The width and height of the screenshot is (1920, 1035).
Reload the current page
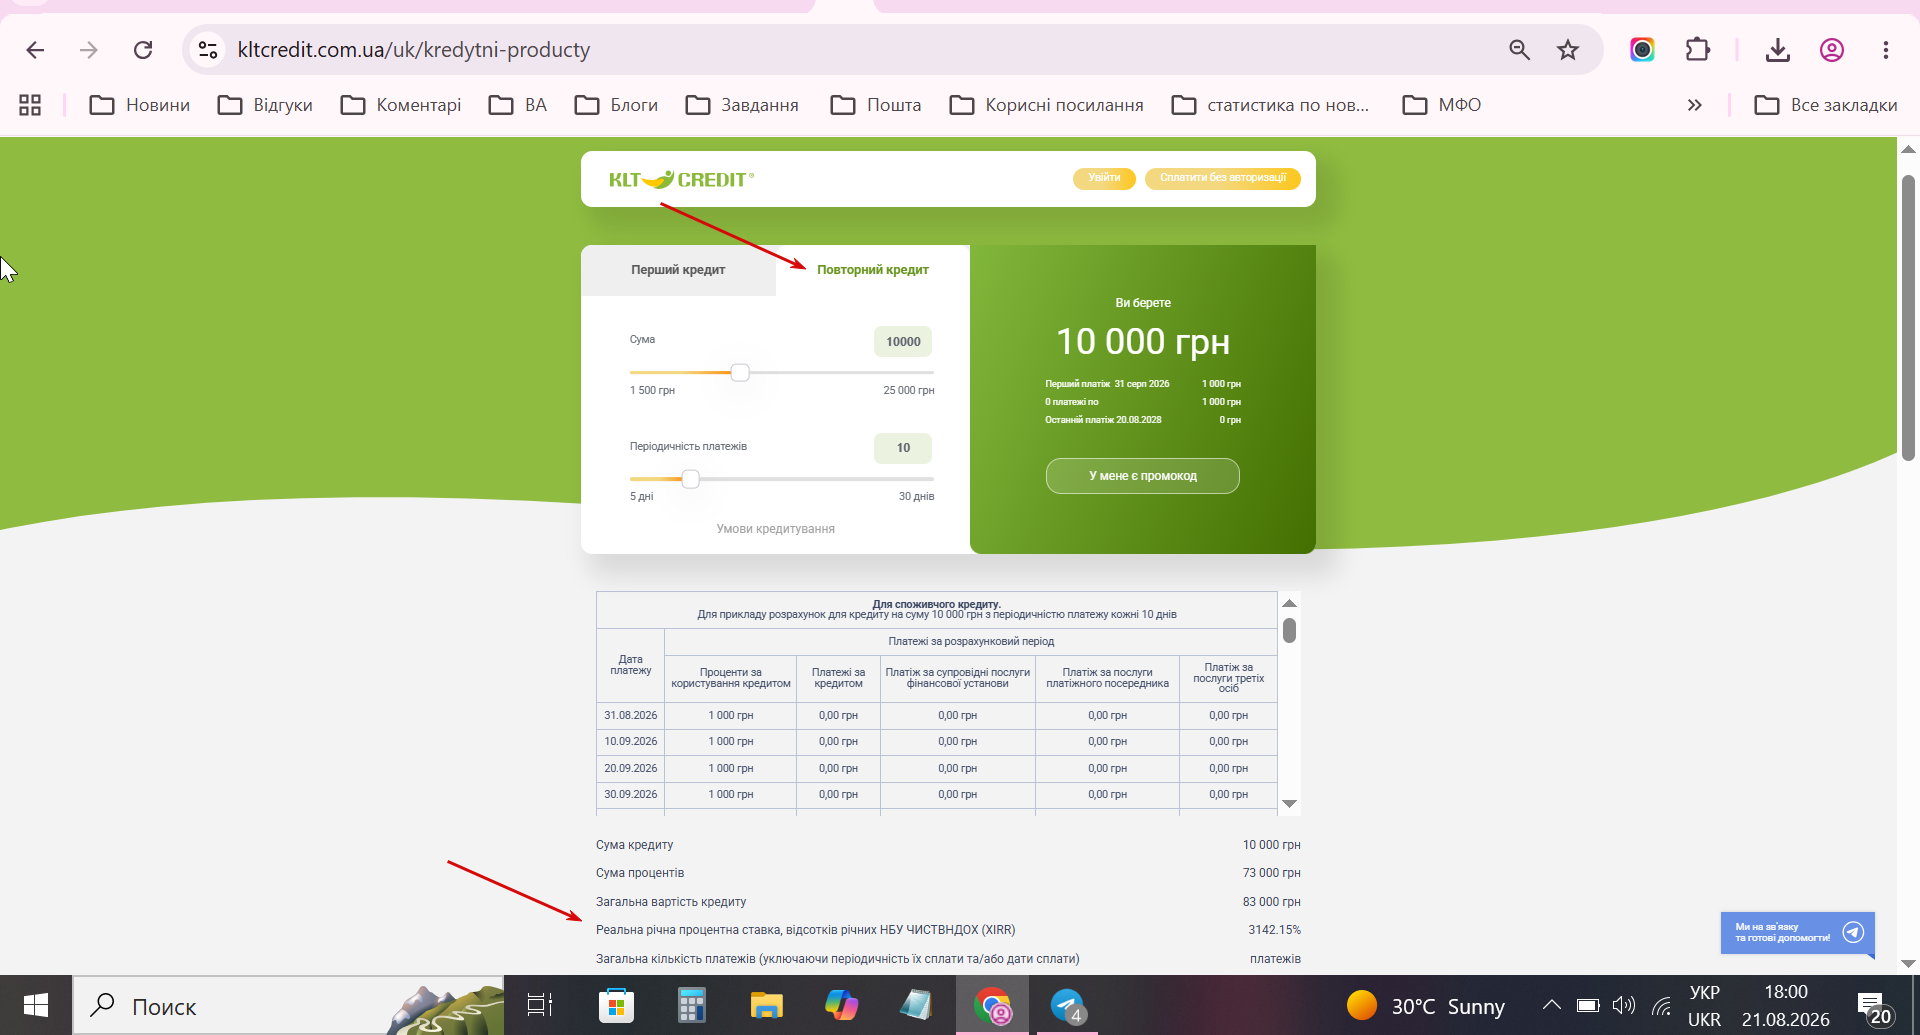(x=143, y=50)
